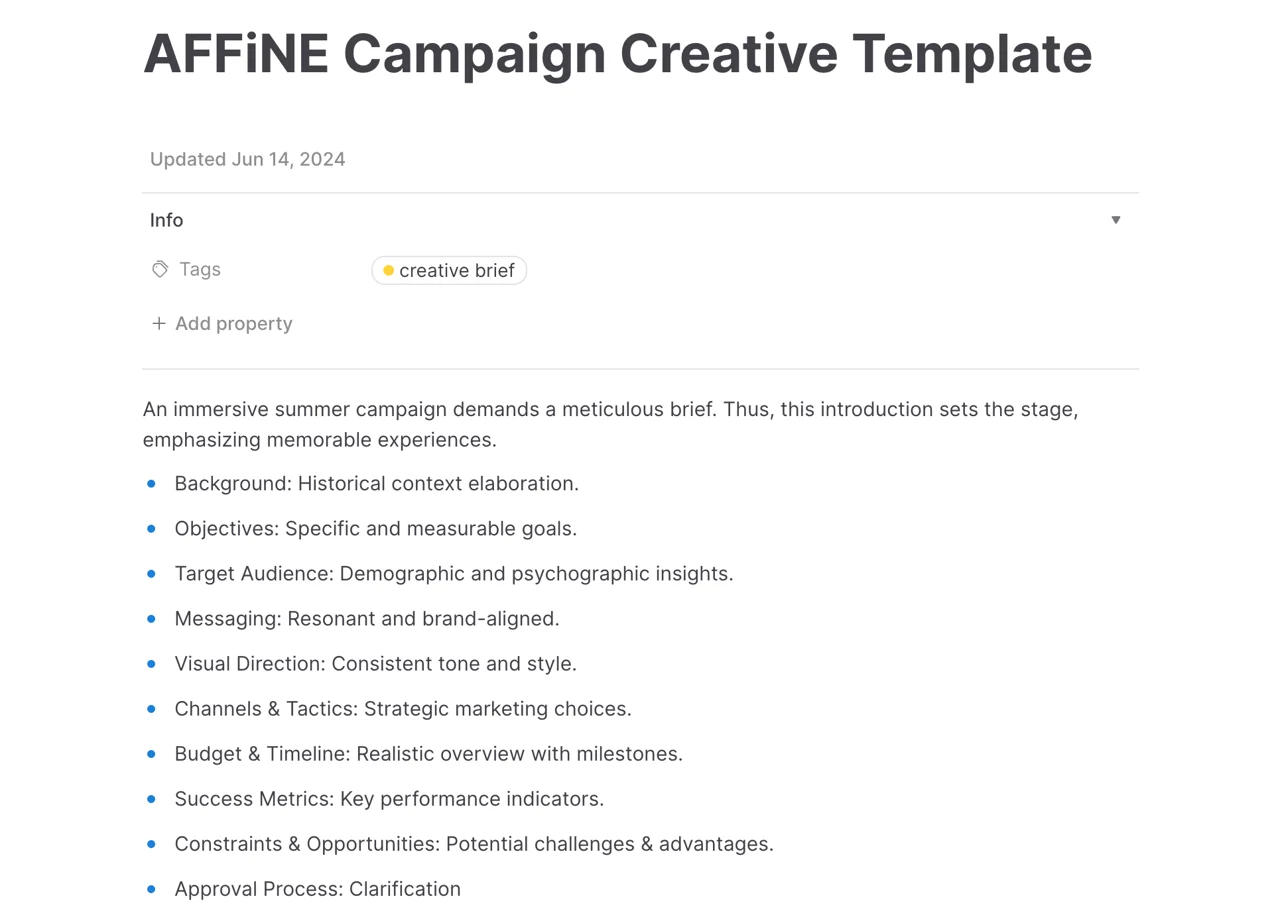
Task: Collapse the Info section arrow
Action: (1116, 220)
